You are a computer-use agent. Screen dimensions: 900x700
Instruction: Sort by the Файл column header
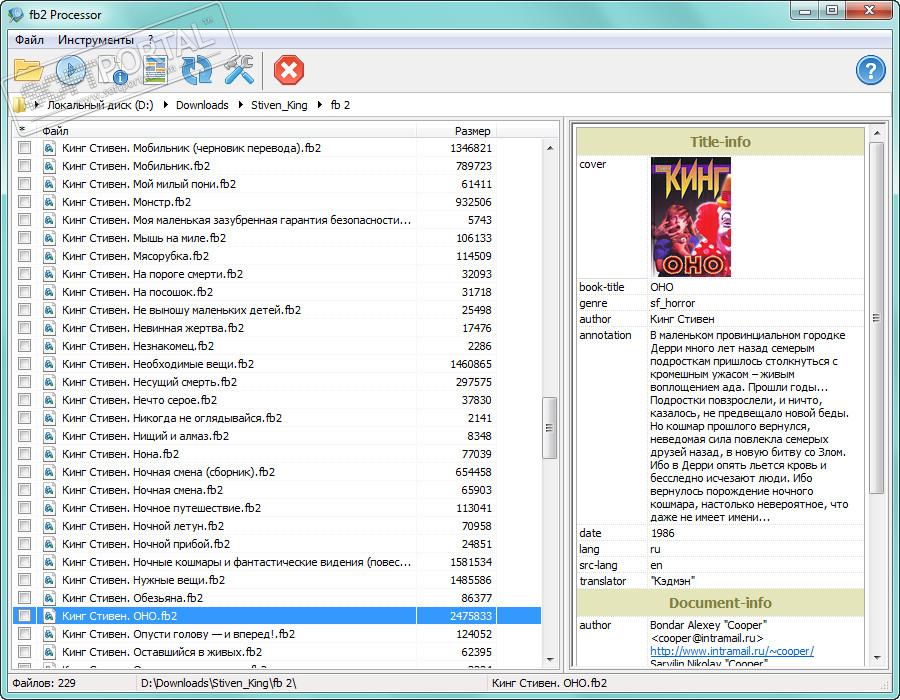click(x=227, y=131)
